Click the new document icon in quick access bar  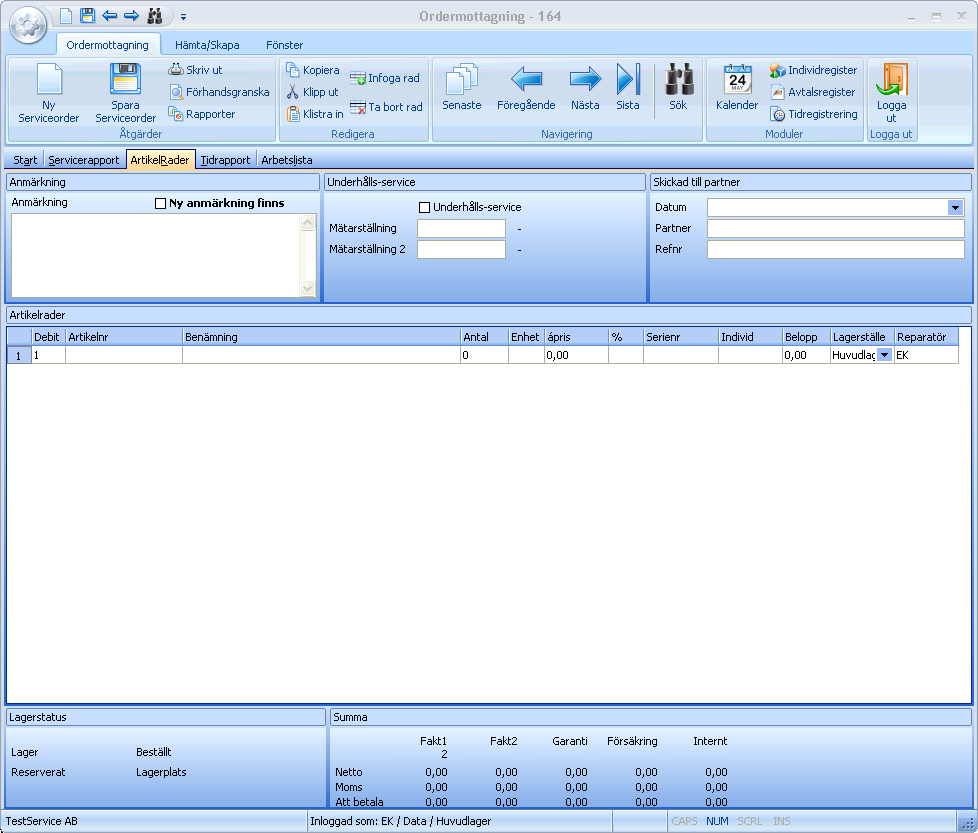(65, 16)
